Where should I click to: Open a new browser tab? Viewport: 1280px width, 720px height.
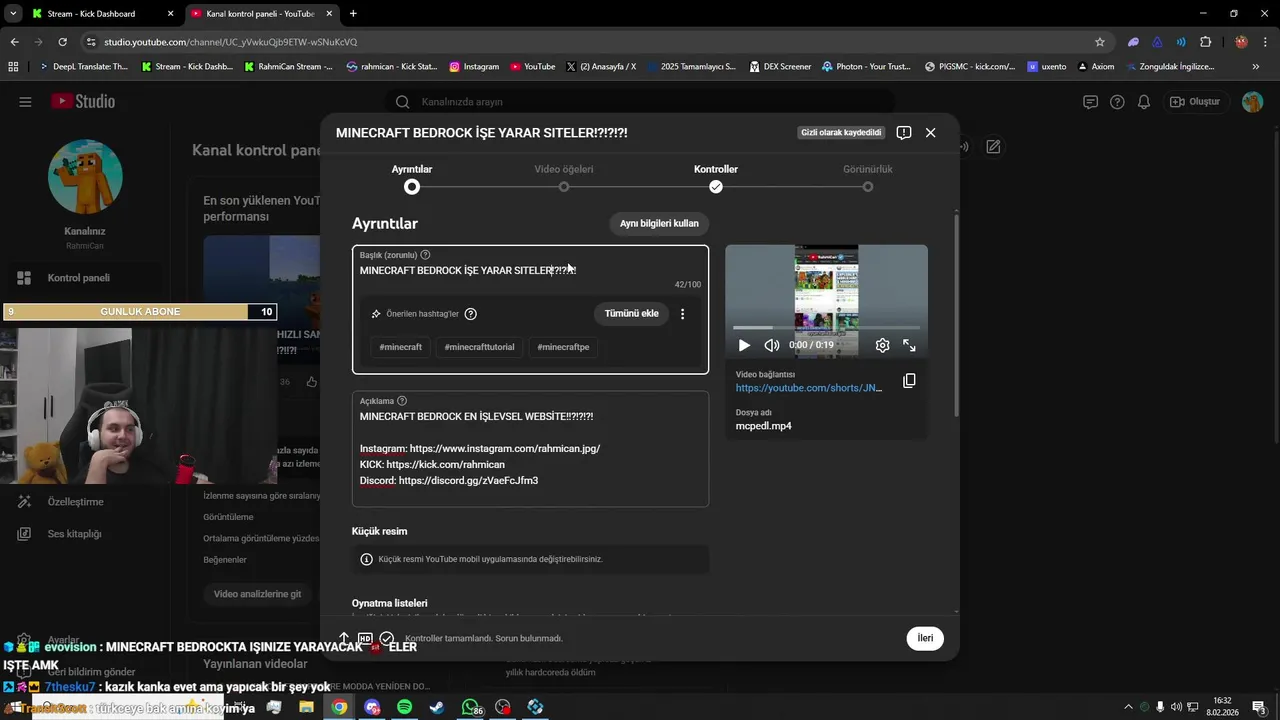coord(353,14)
